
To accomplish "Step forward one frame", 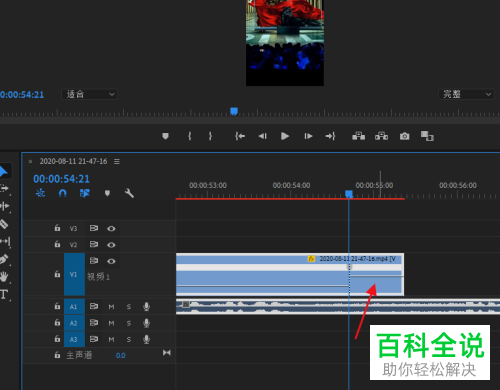I will (308, 136).
